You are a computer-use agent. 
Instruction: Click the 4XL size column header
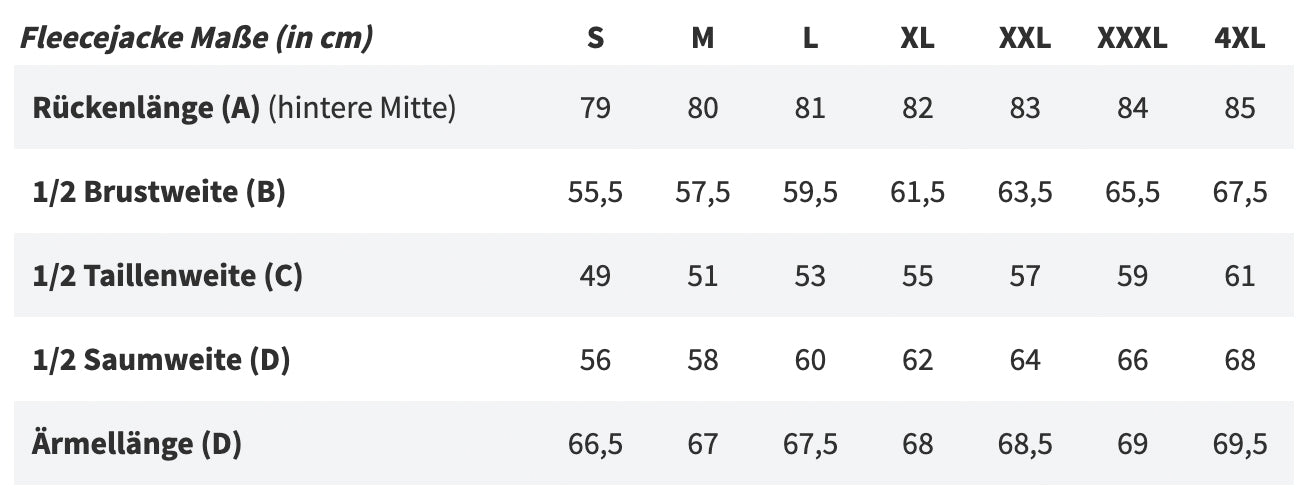[1240, 39]
